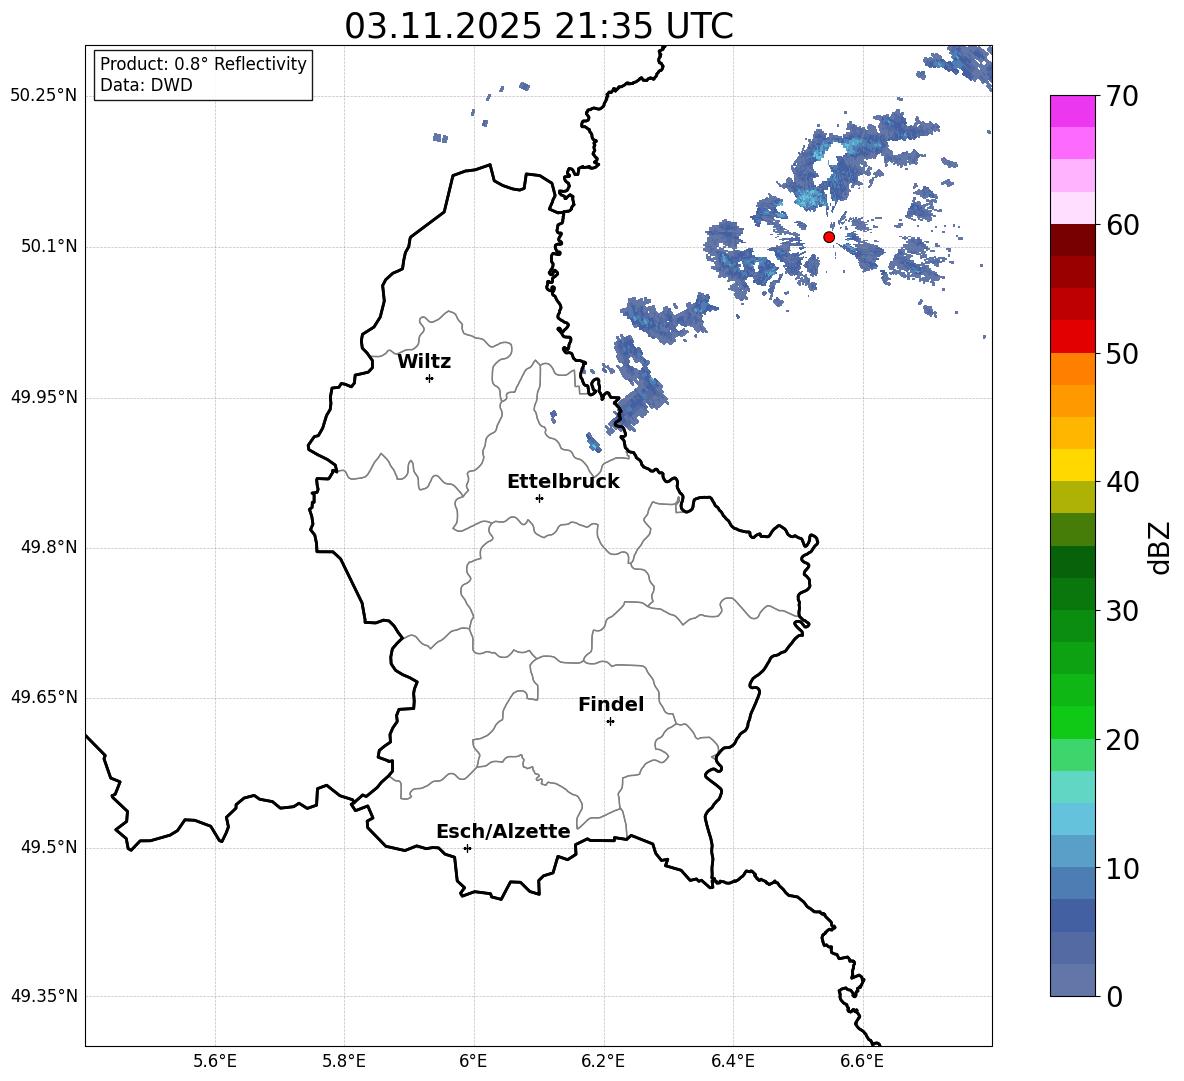
Task: Click the colorbar tick label 40
Action: click(1122, 482)
